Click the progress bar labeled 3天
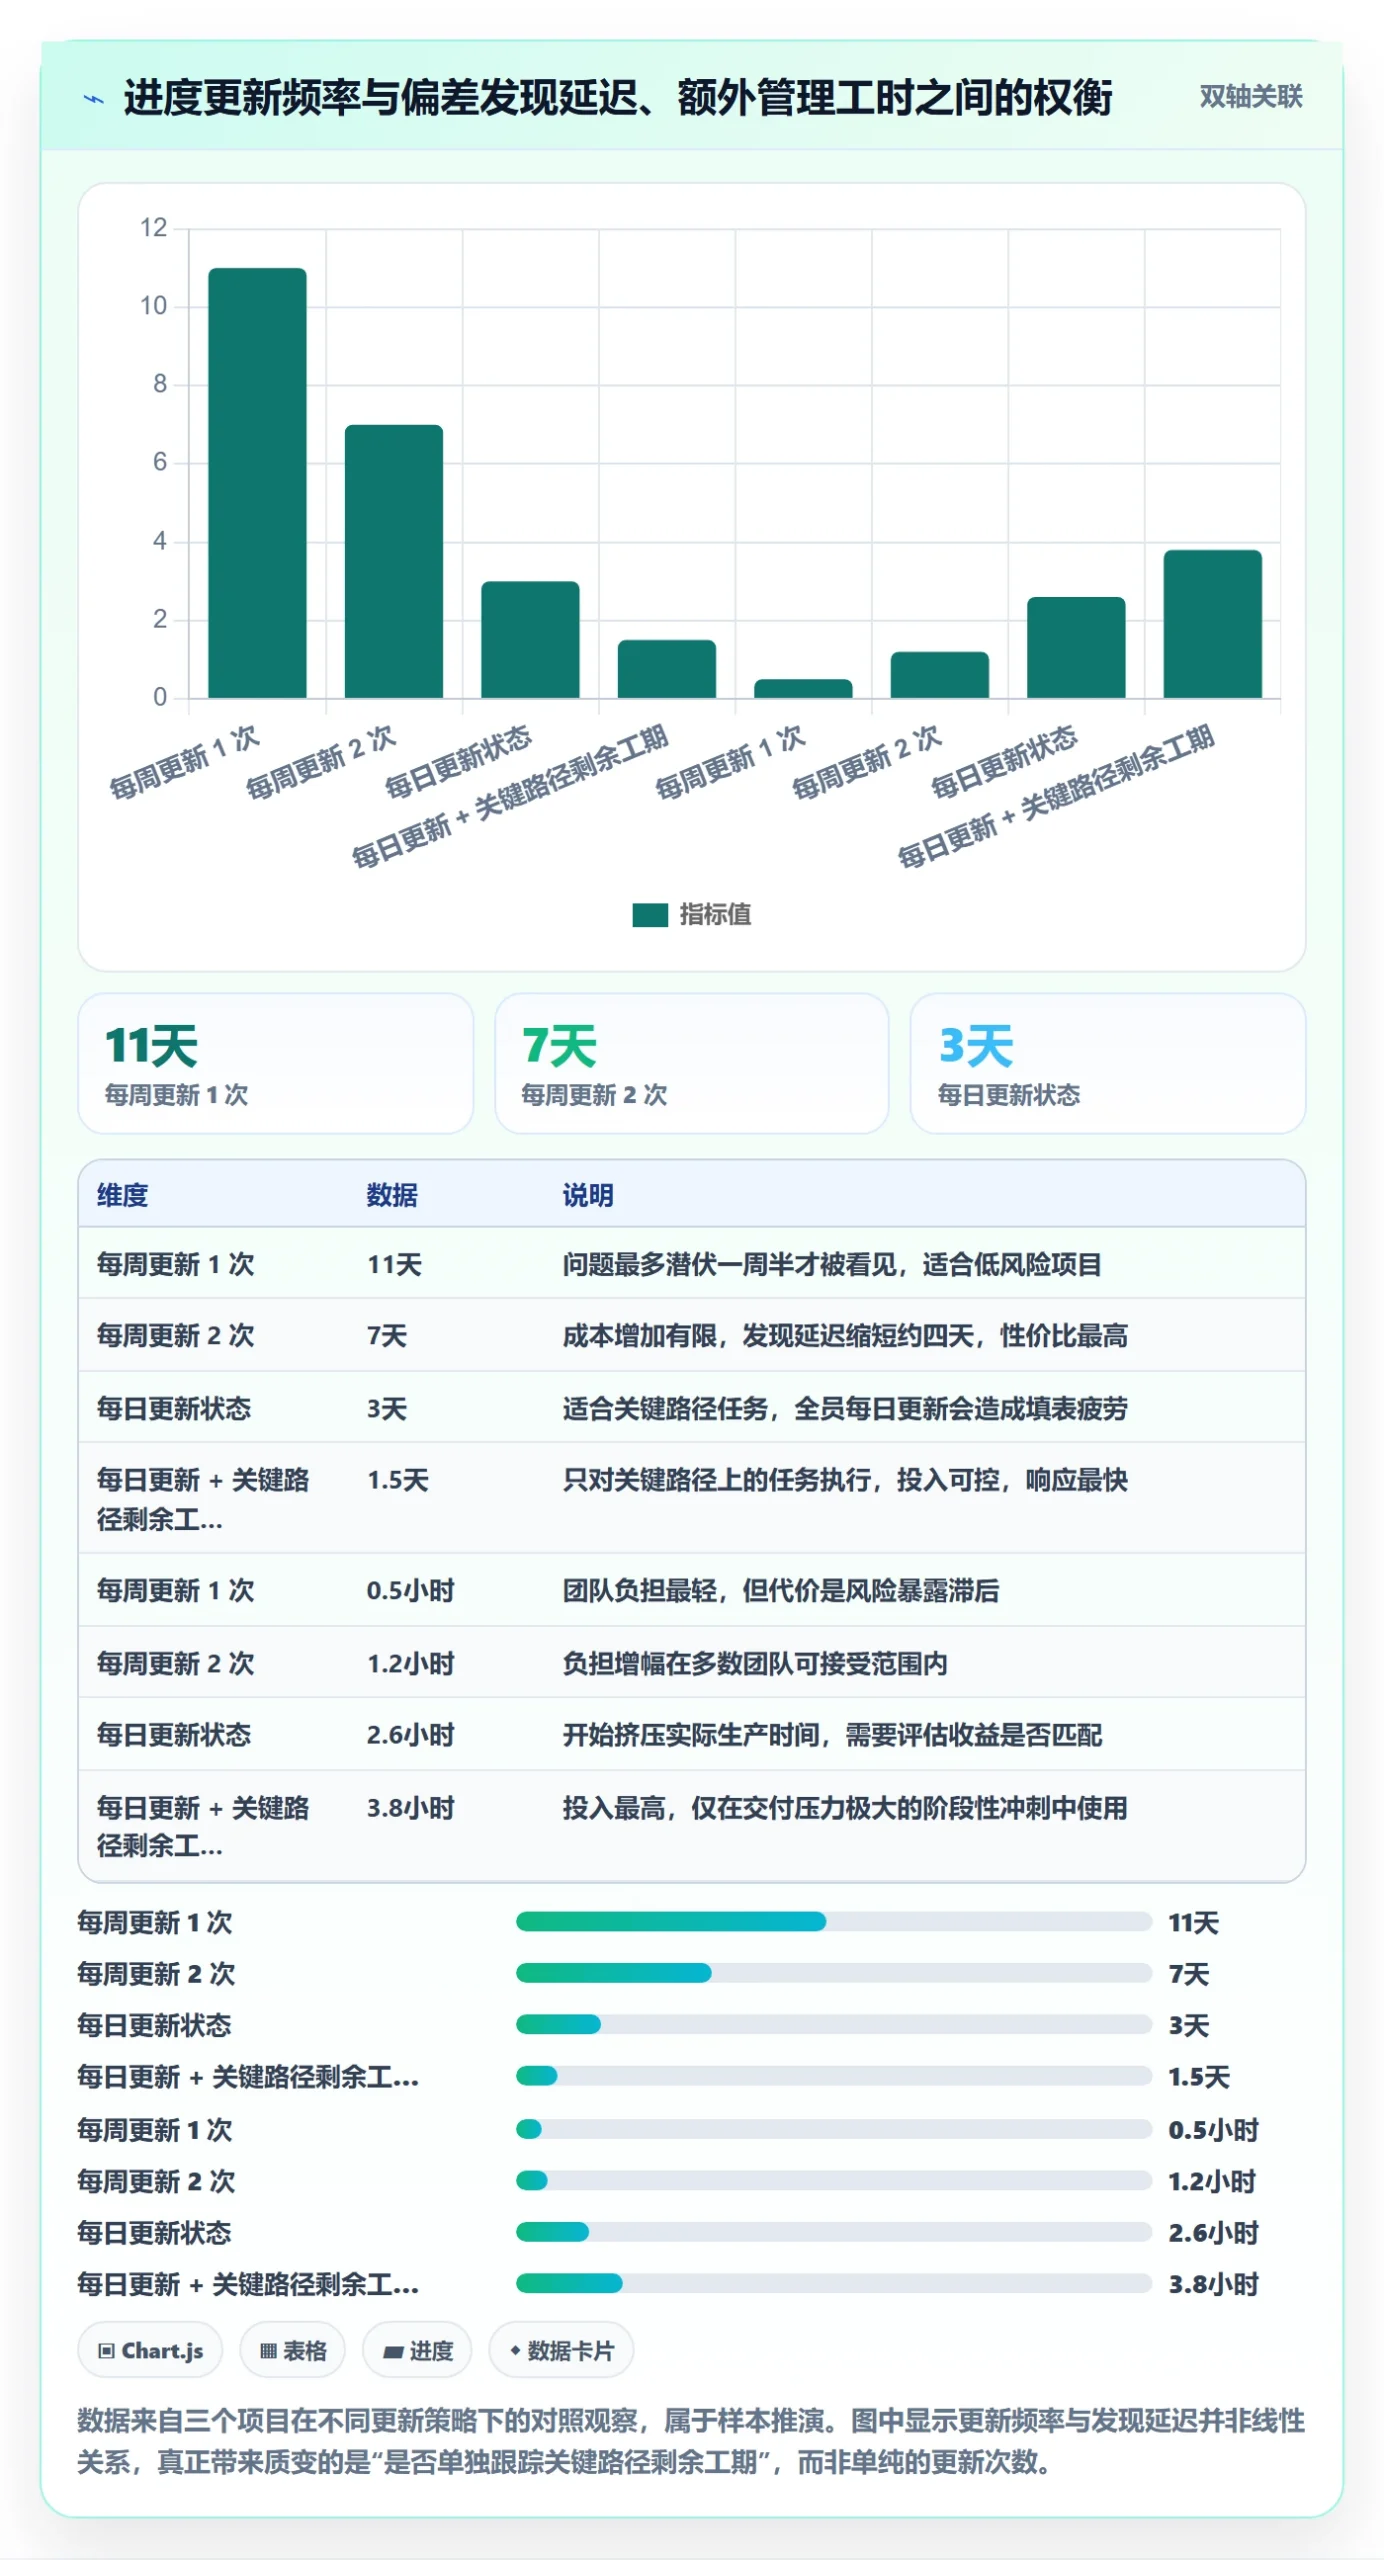Viewport: 1384px width, 2560px height. [x=834, y=2024]
